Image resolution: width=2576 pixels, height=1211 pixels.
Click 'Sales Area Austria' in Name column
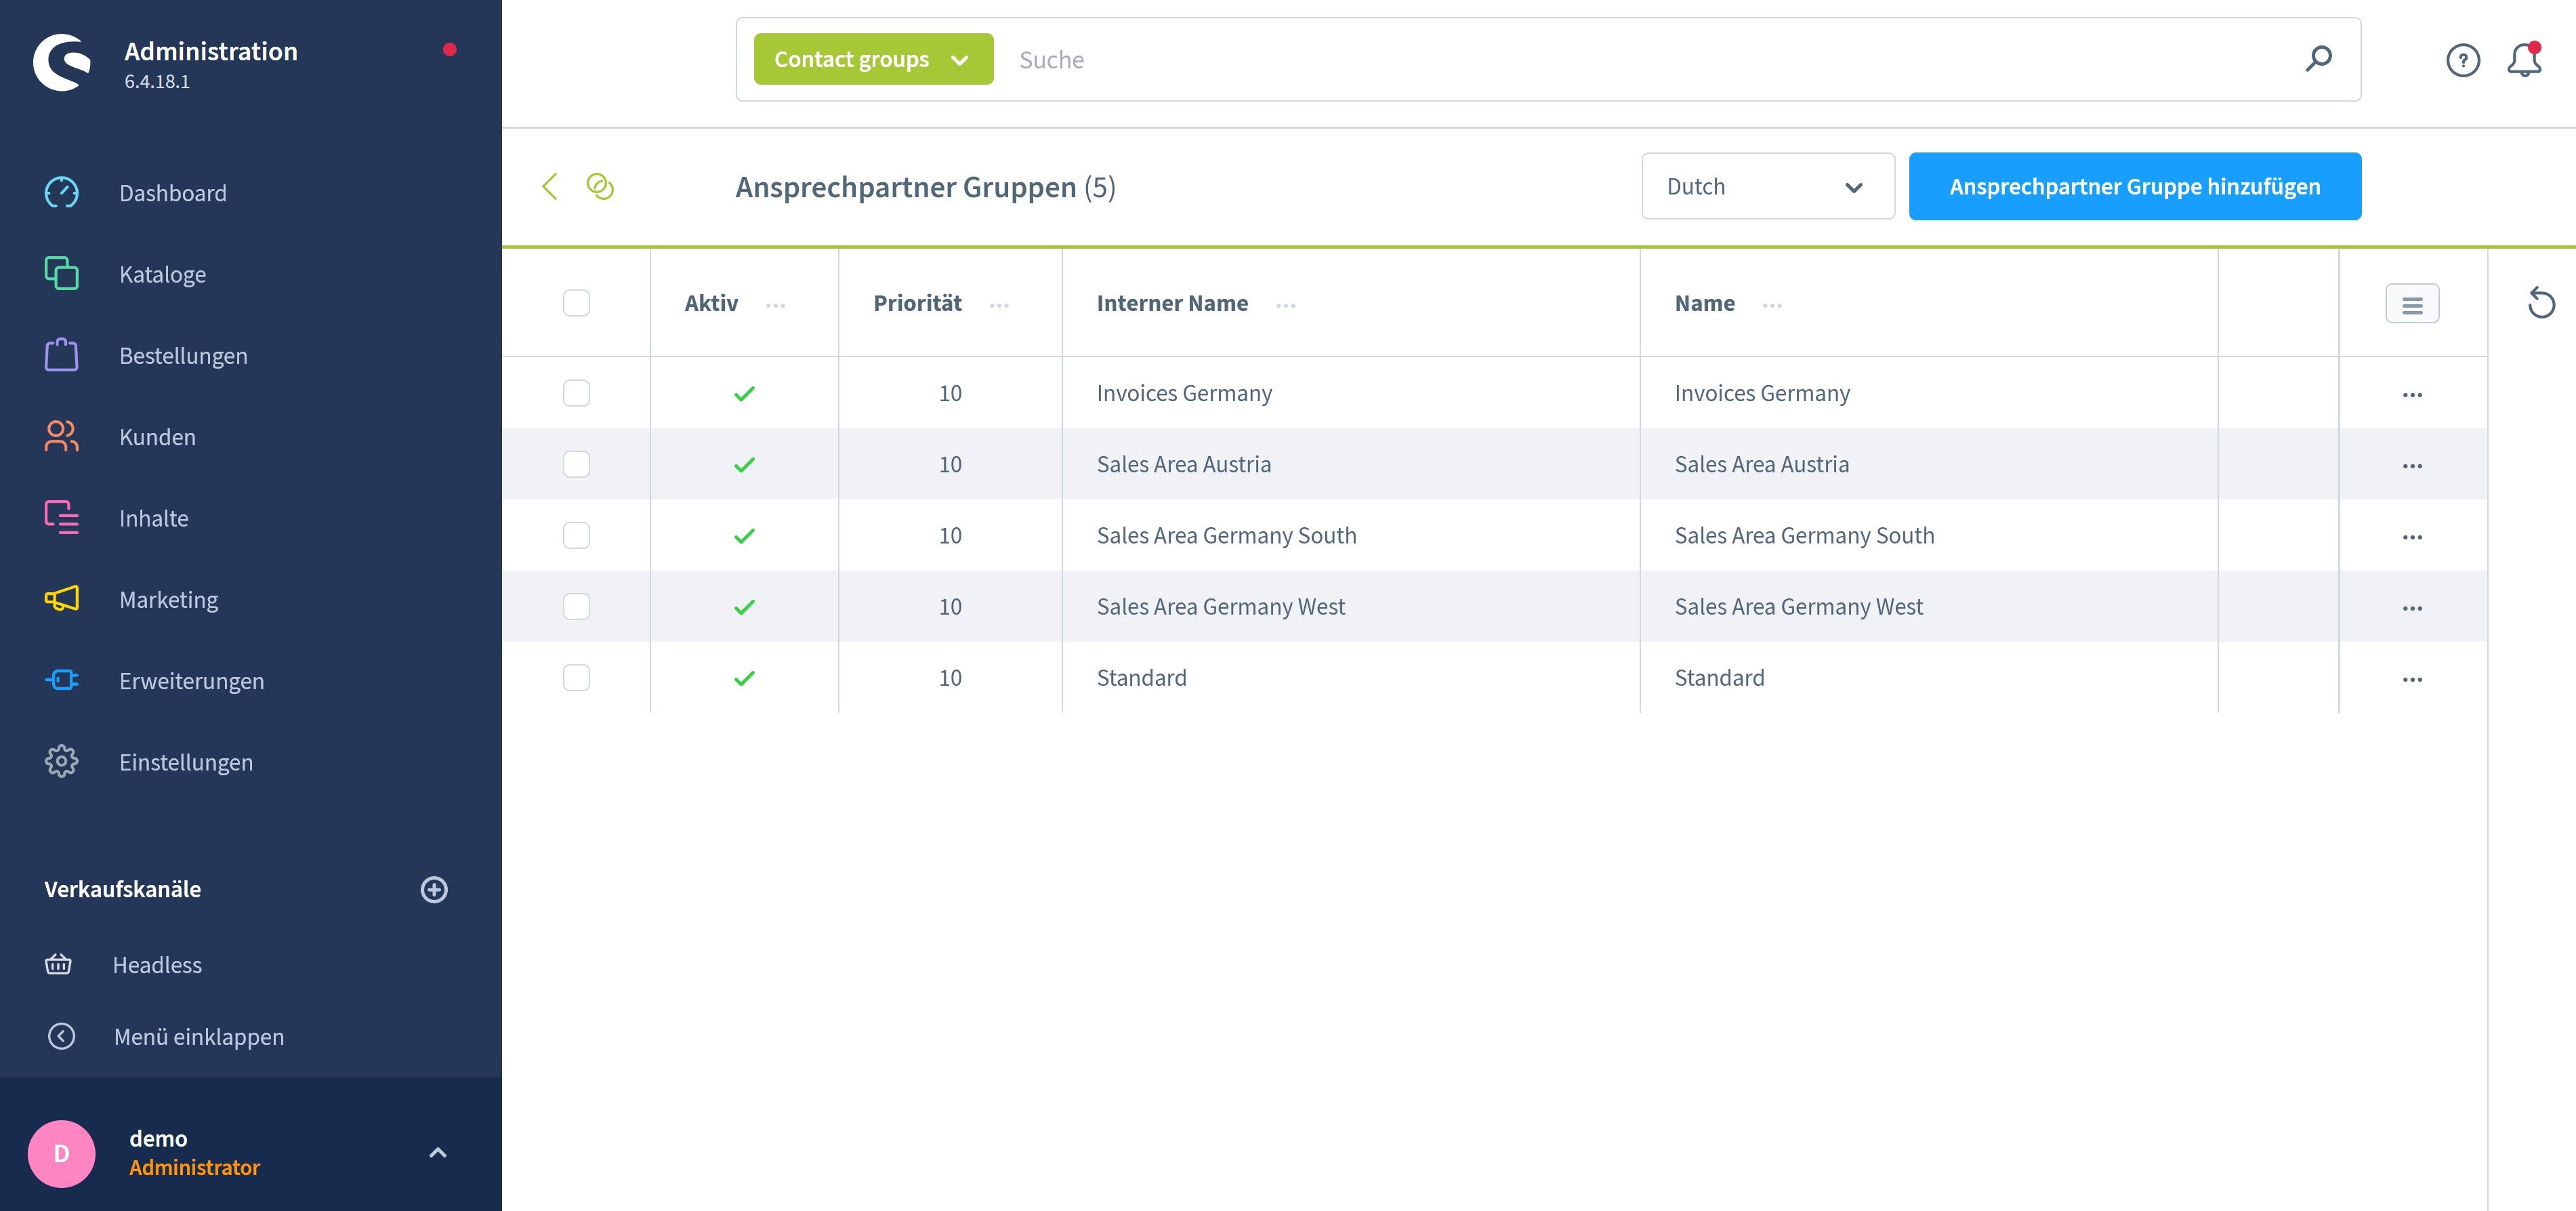pyautogui.click(x=1761, y=464)
